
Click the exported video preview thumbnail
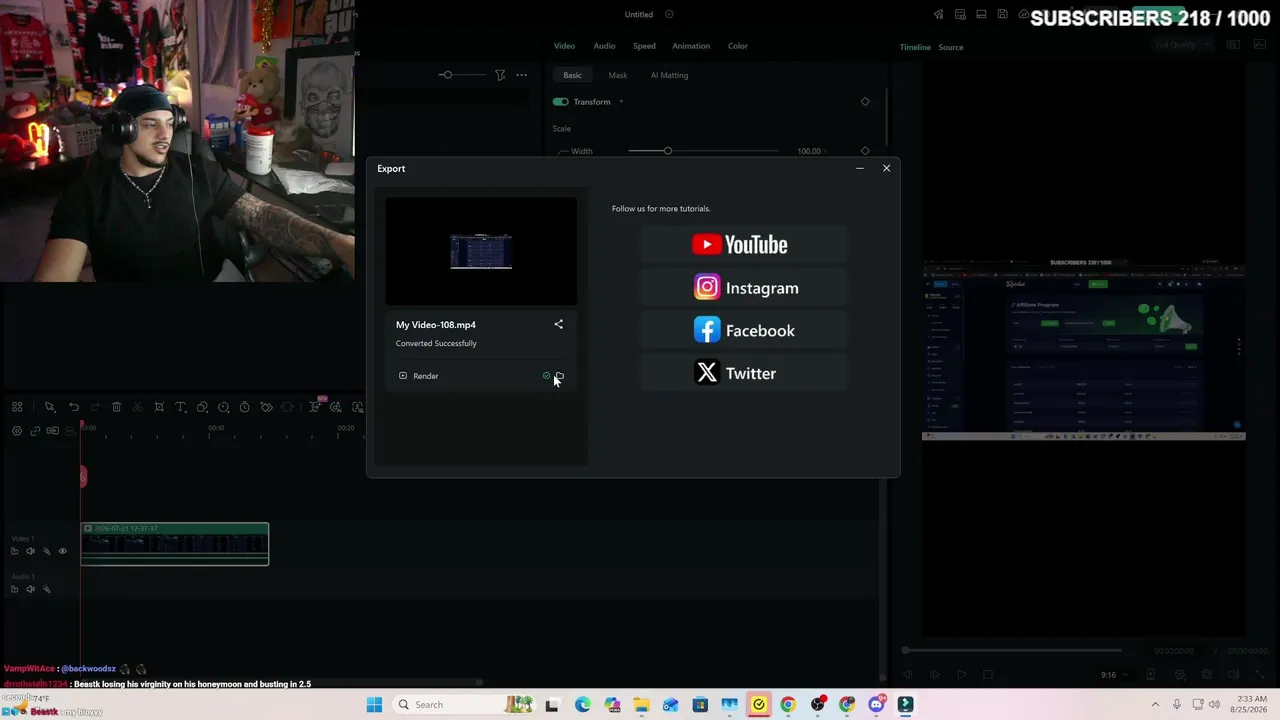click(x=481, y=251)
